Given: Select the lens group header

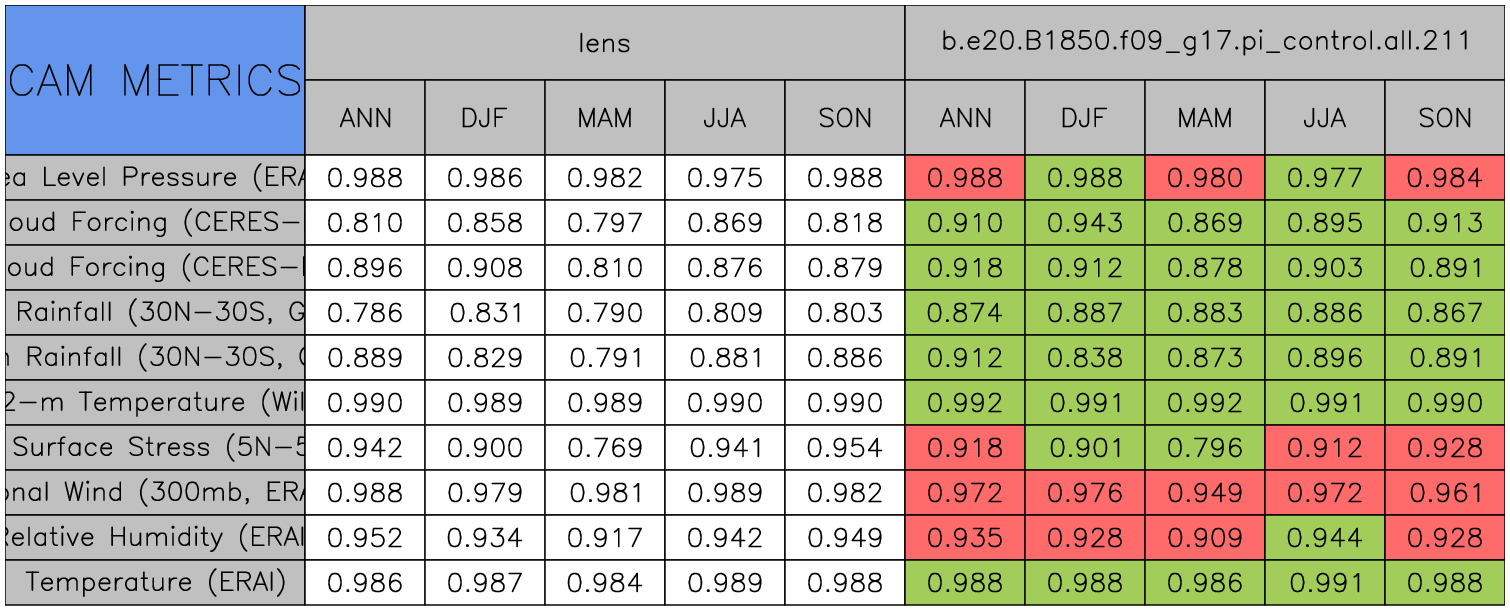Looking at the screenshot, I should (x=604, y=43).
